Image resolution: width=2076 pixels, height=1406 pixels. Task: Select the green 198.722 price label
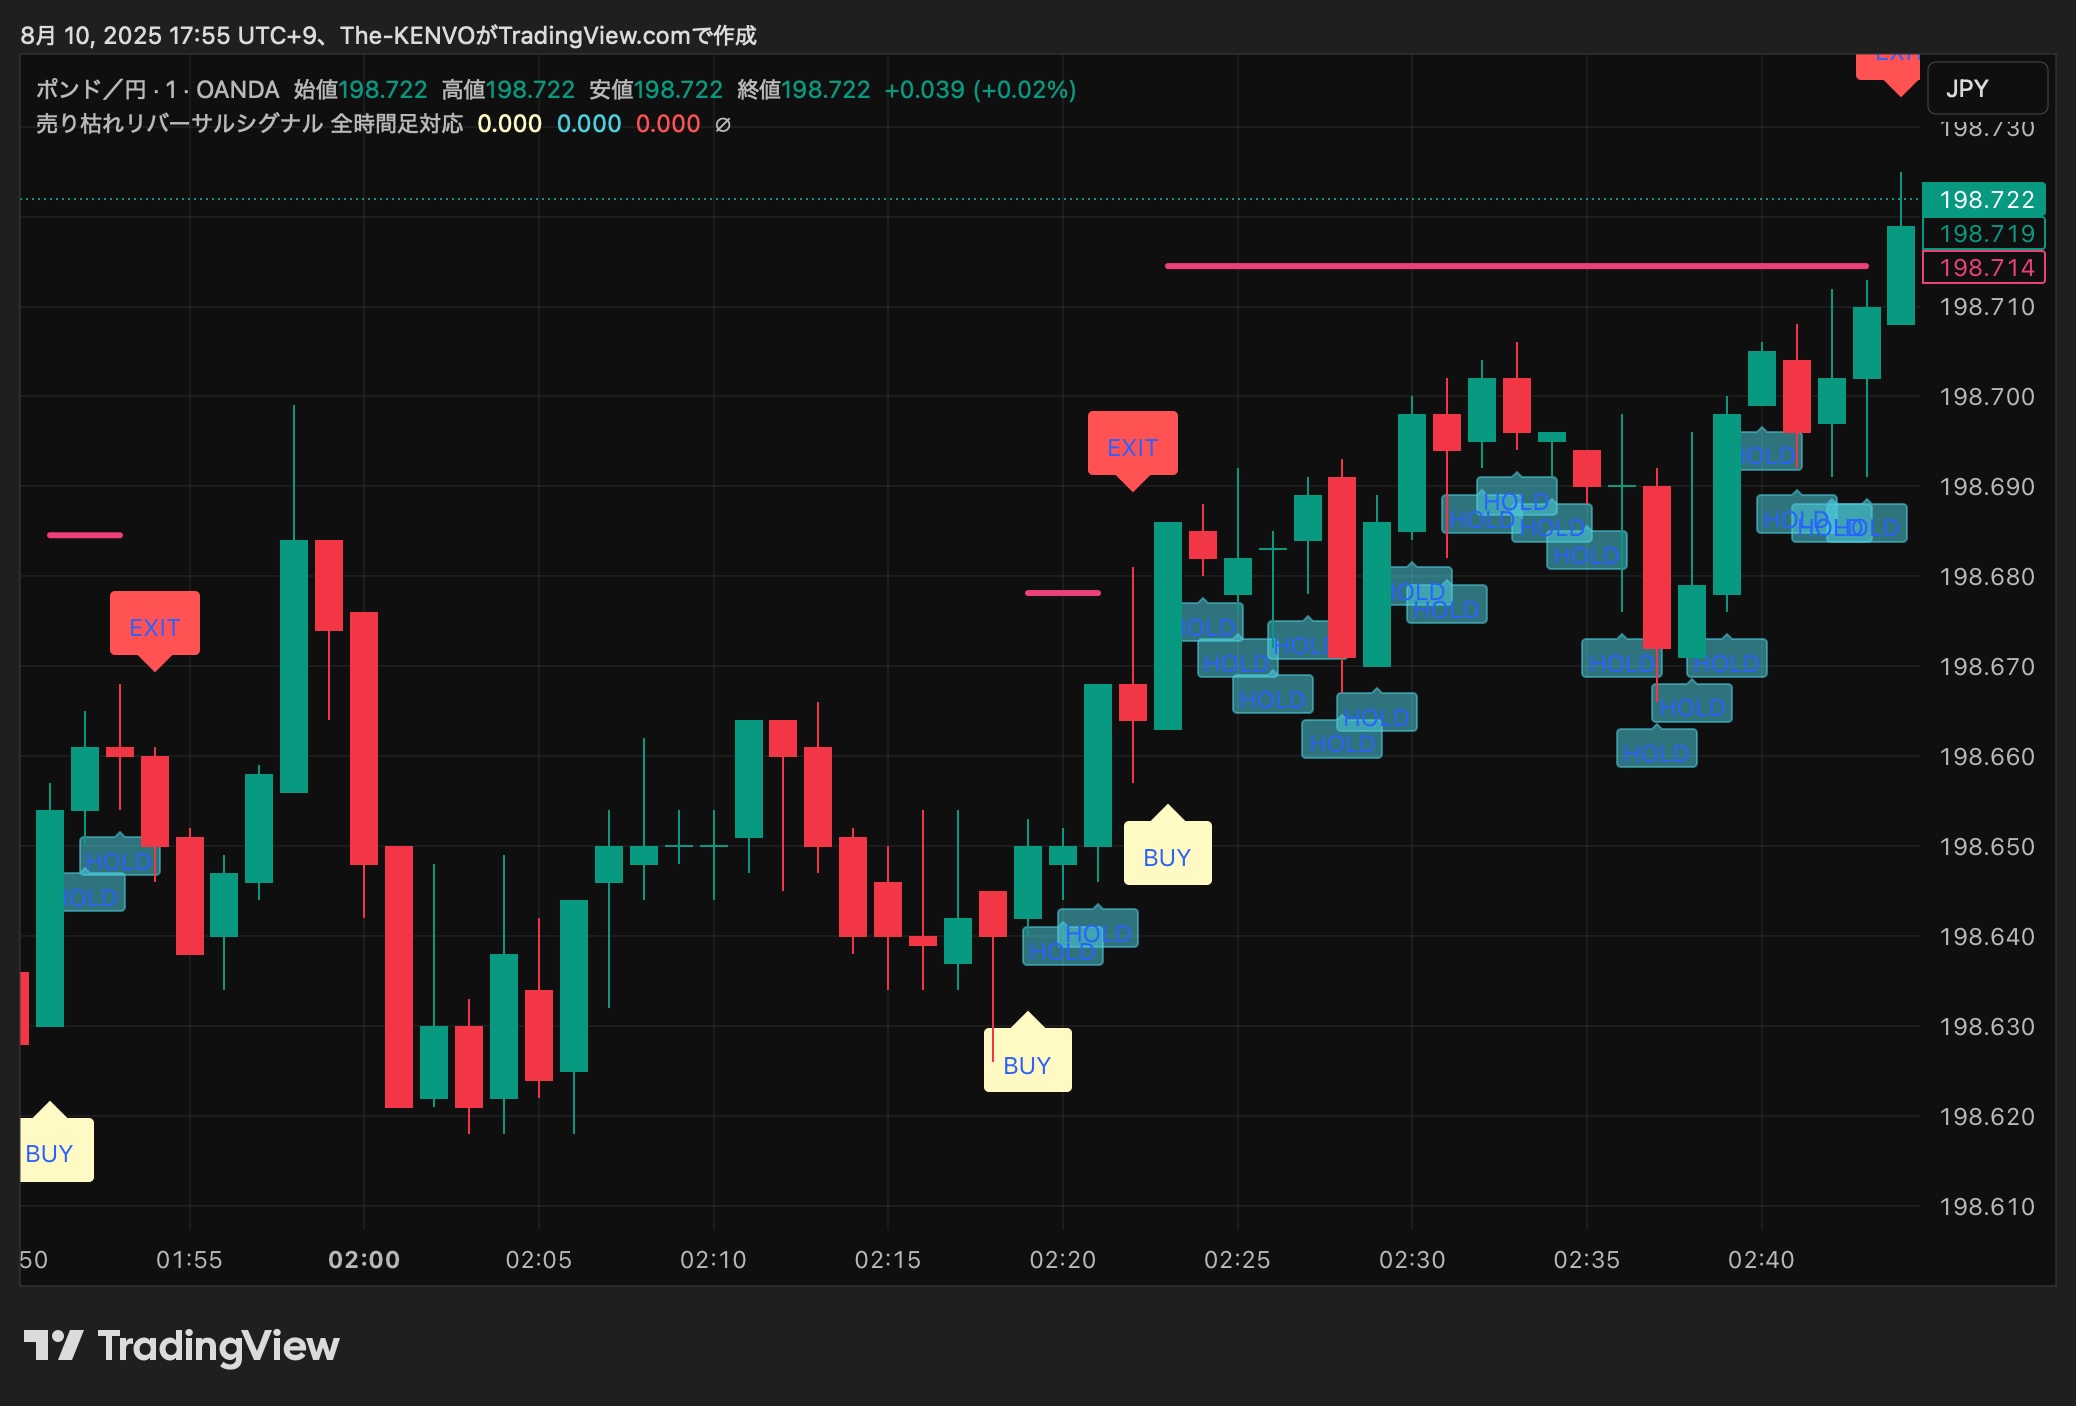click(x=1984, y=199)
